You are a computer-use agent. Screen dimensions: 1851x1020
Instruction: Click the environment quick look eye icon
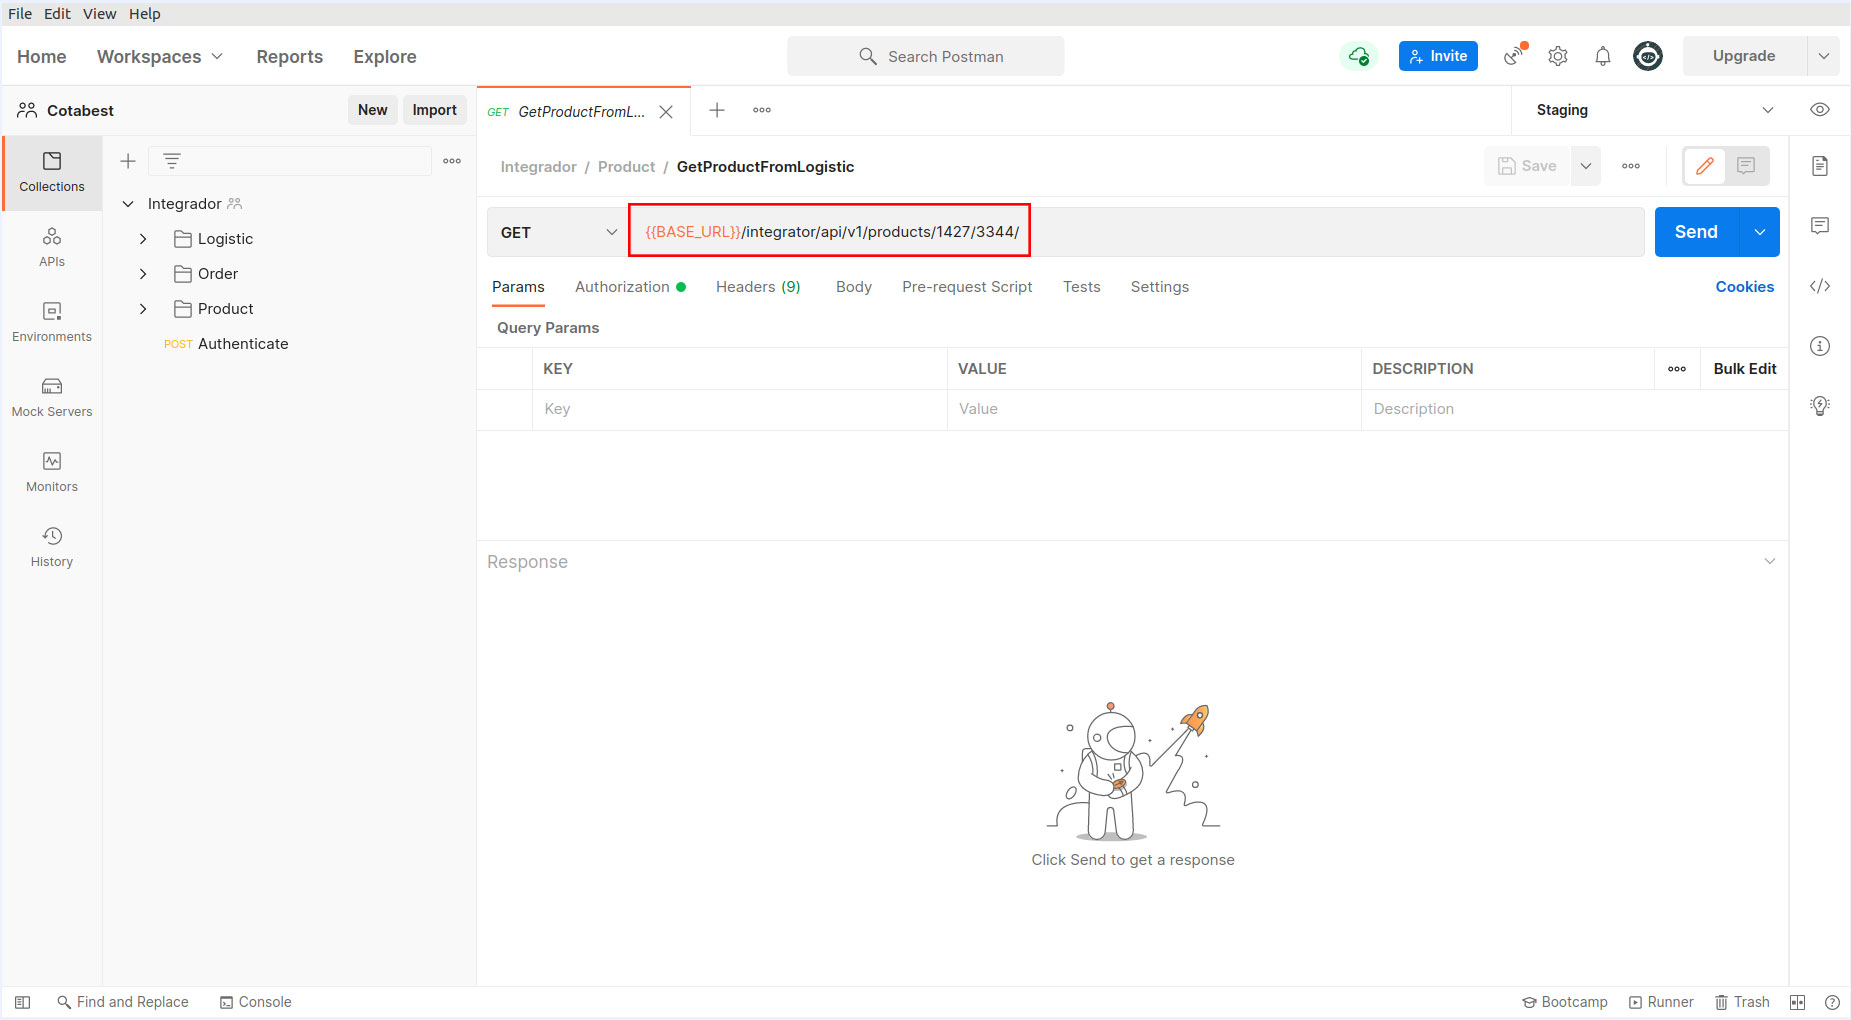[1820, 110]
